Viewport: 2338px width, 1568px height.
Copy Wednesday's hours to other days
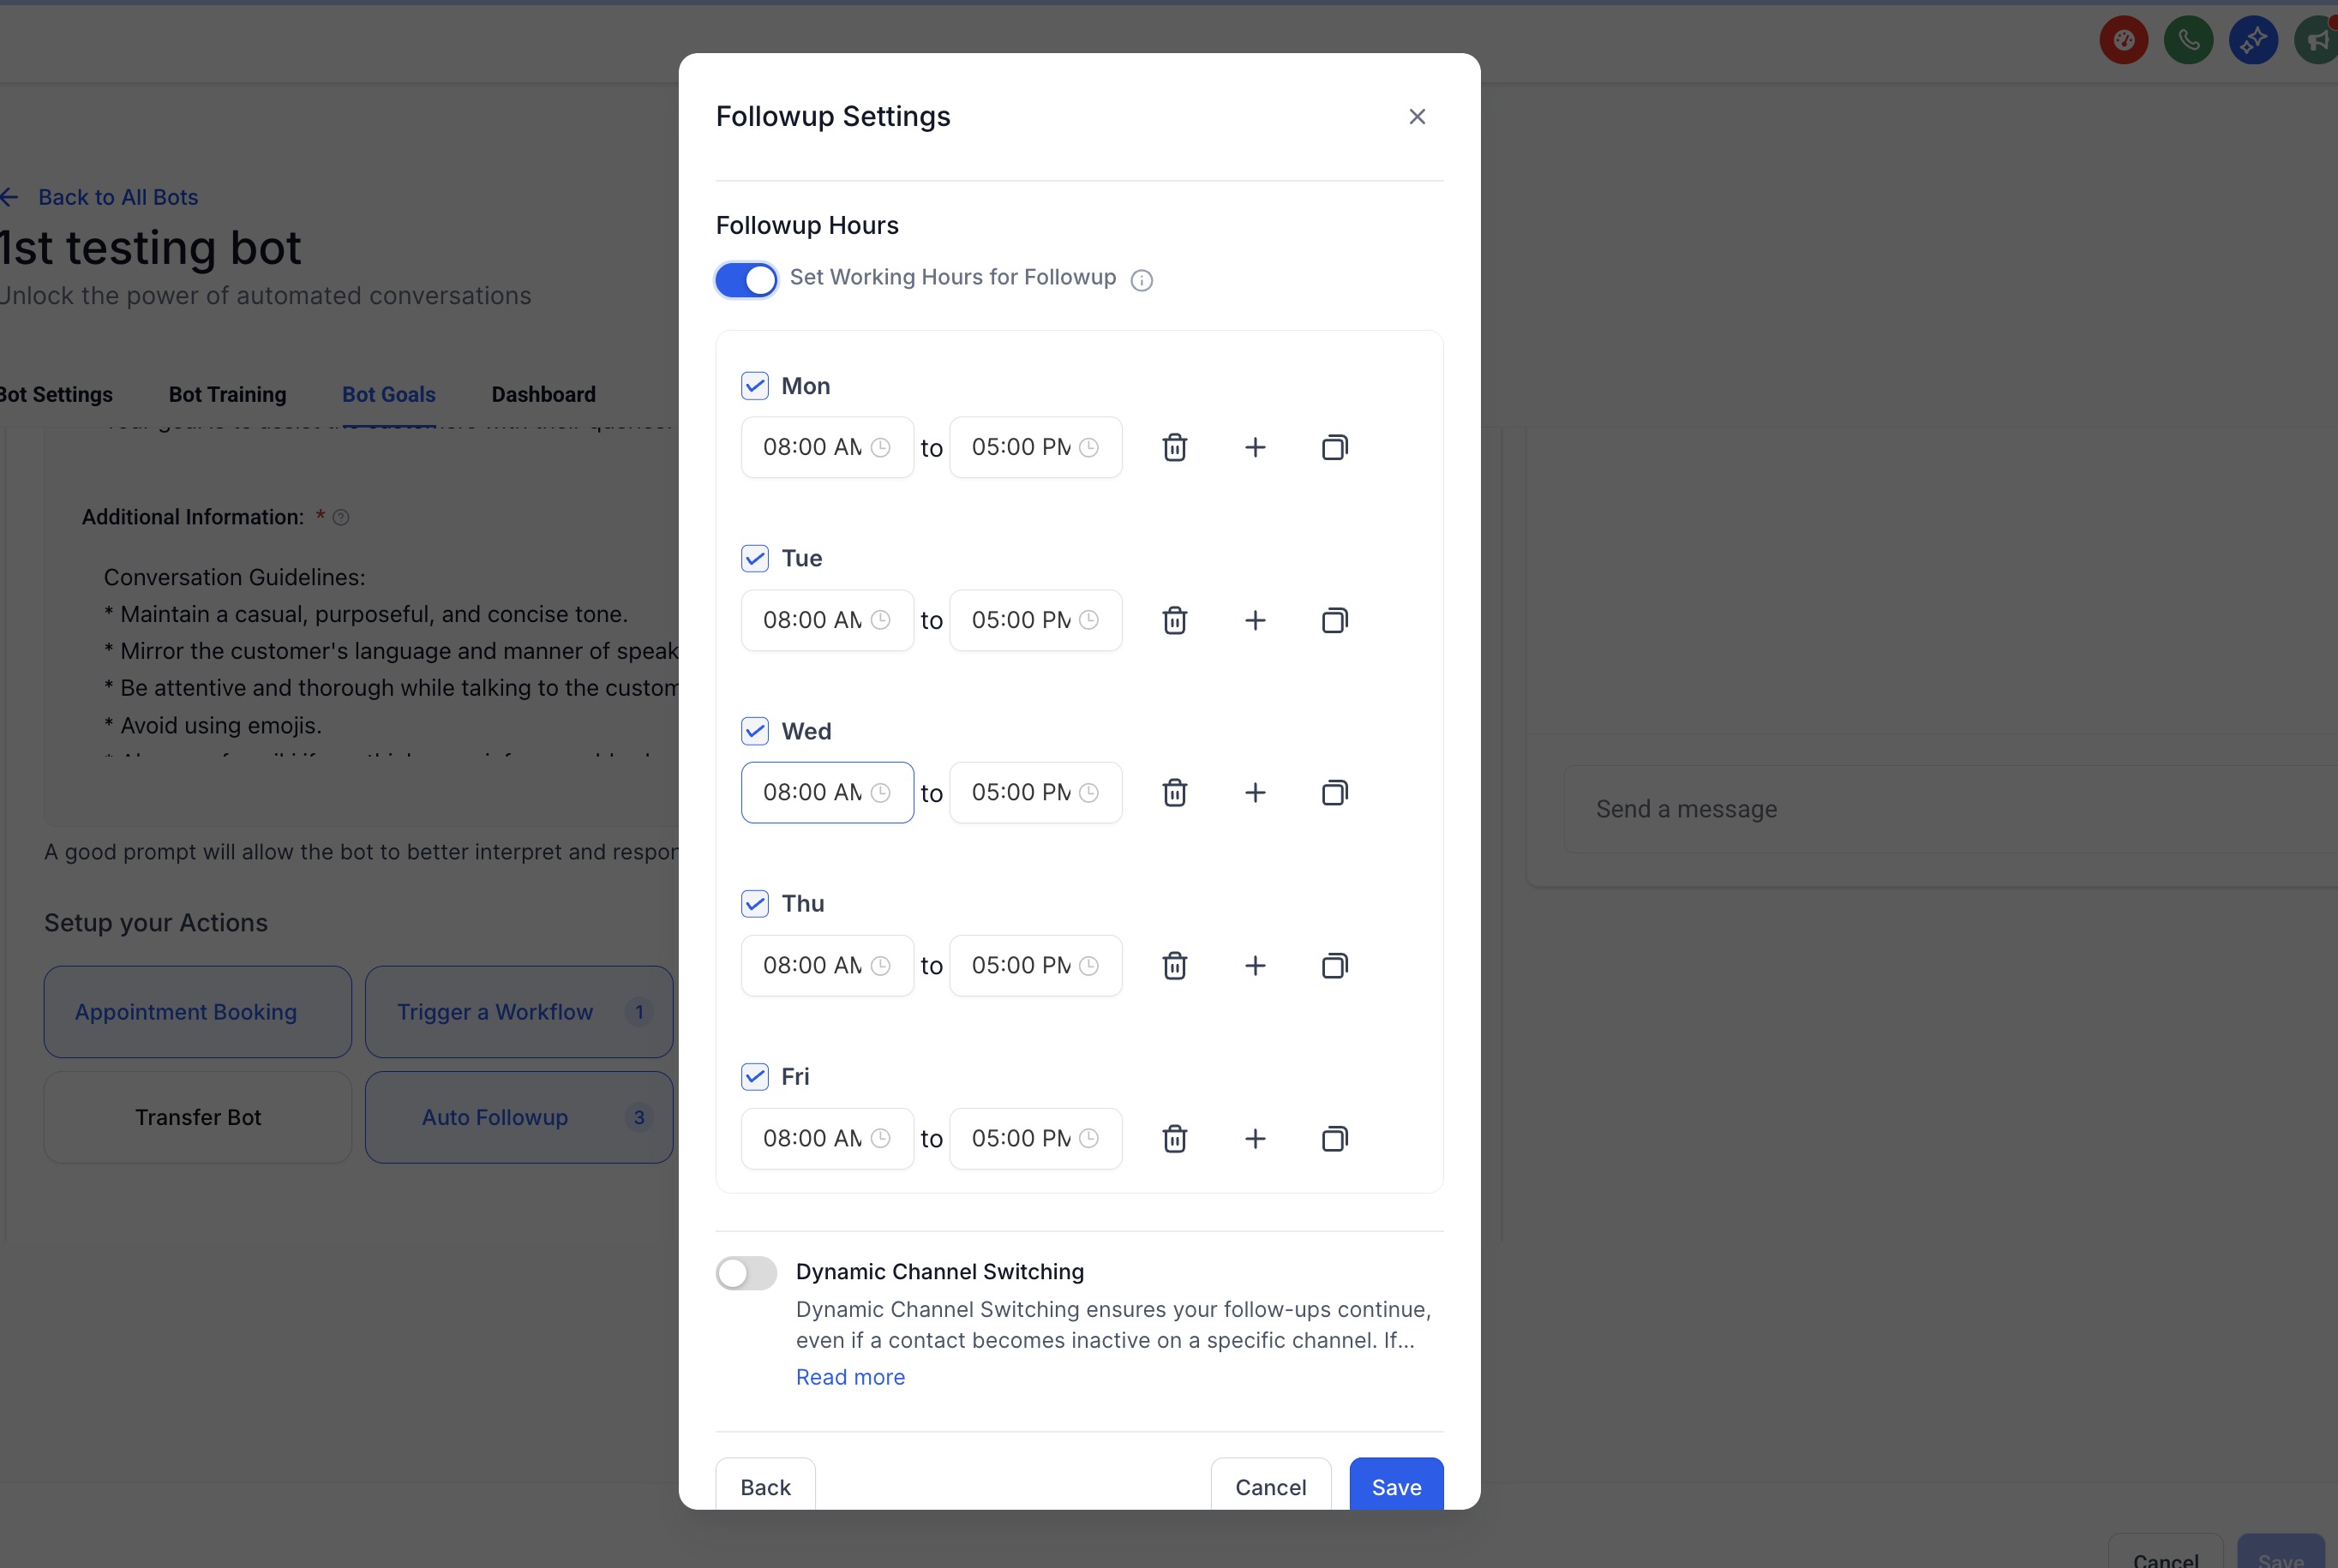(1334, 793)
